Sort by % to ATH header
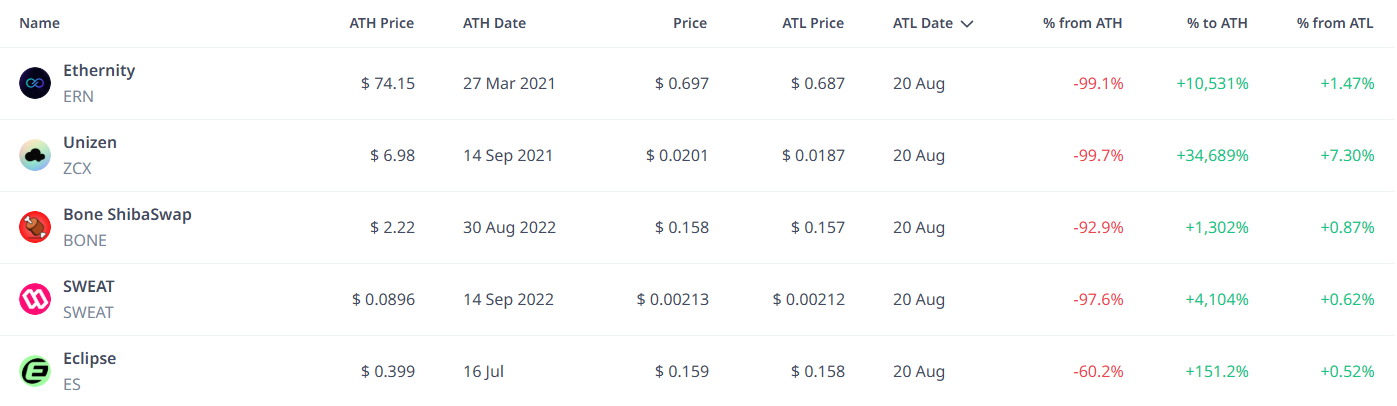This screenshot has height=406, width=1397. 1216,23
